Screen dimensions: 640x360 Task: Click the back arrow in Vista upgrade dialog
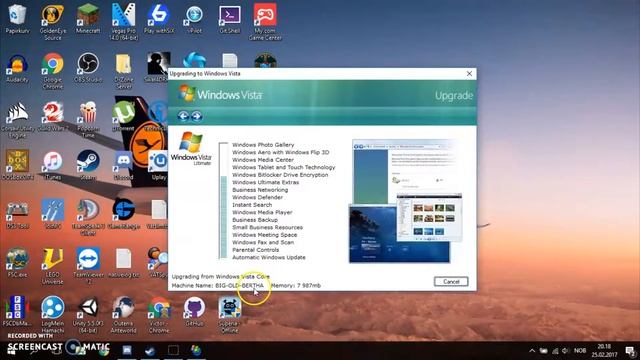pyautogui.click(x=183, y=116)
